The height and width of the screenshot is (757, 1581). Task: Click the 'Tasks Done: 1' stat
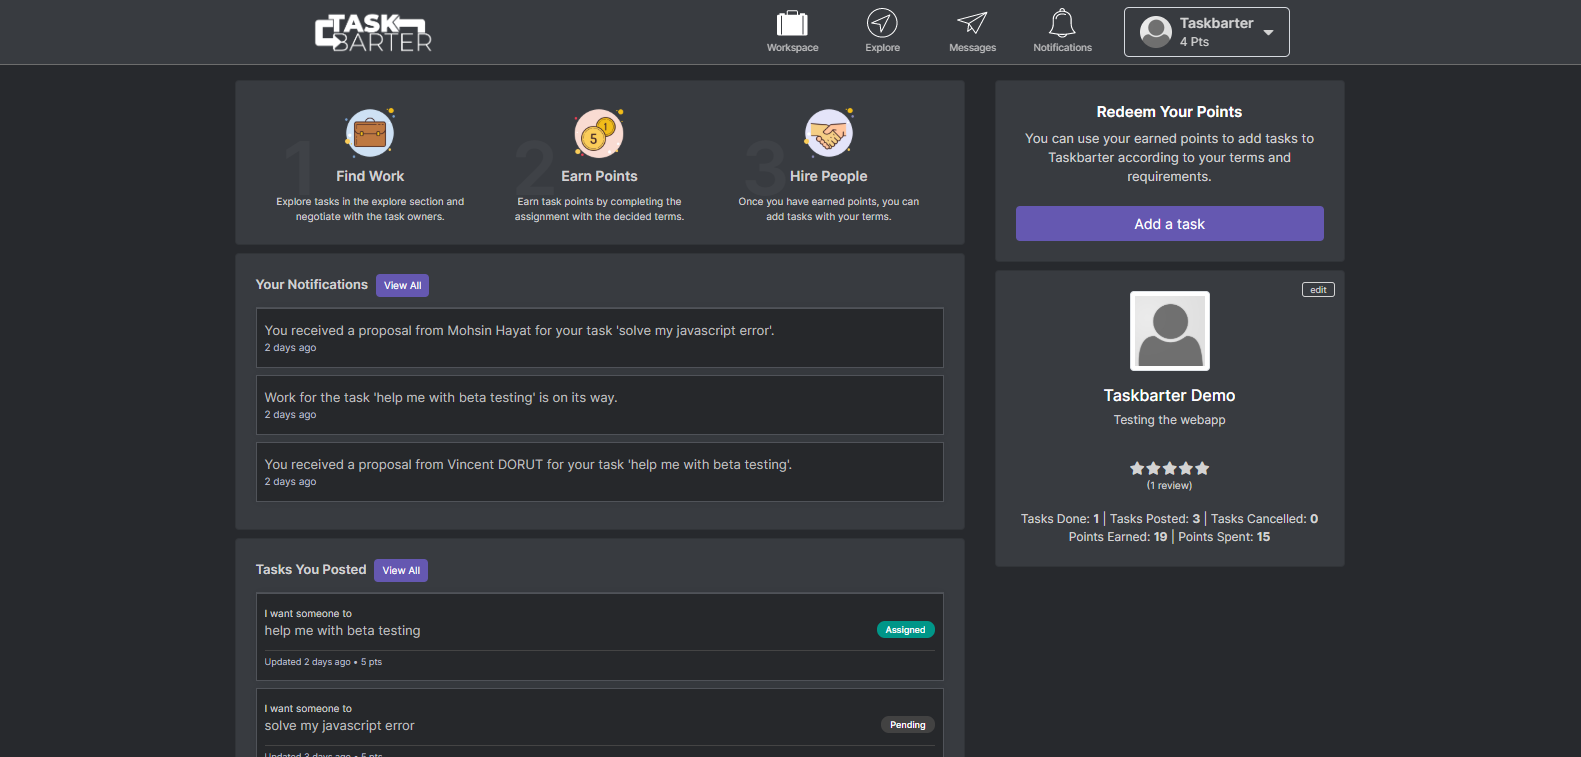point(1060,519)
